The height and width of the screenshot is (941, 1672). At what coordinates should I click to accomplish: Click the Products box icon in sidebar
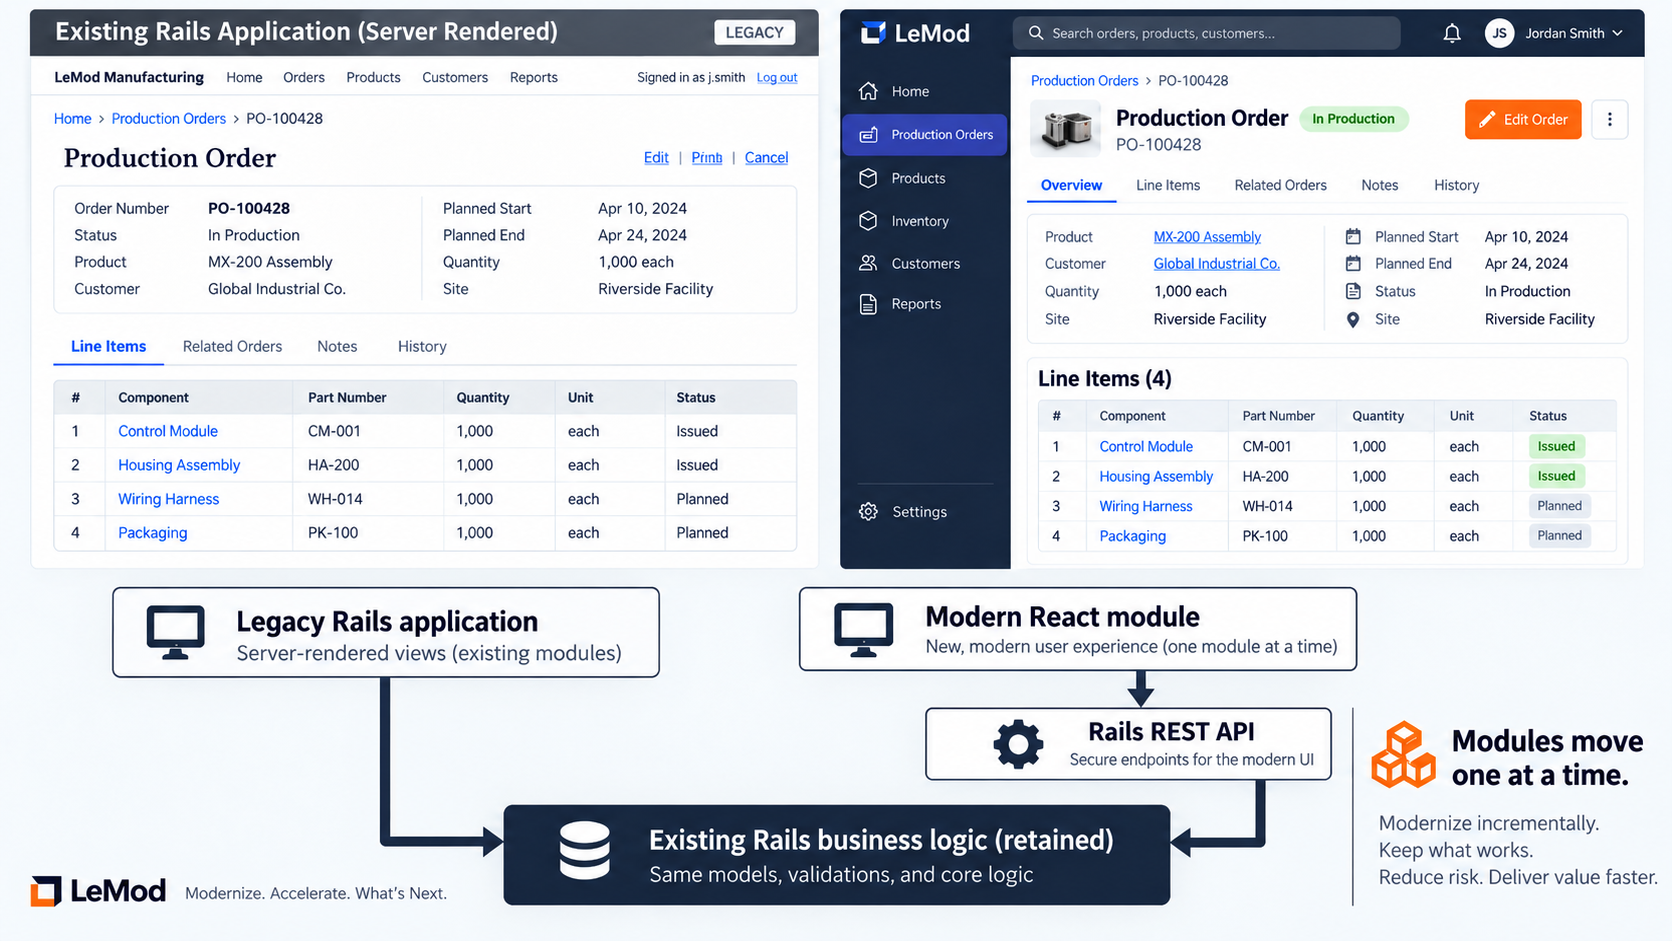868,178
